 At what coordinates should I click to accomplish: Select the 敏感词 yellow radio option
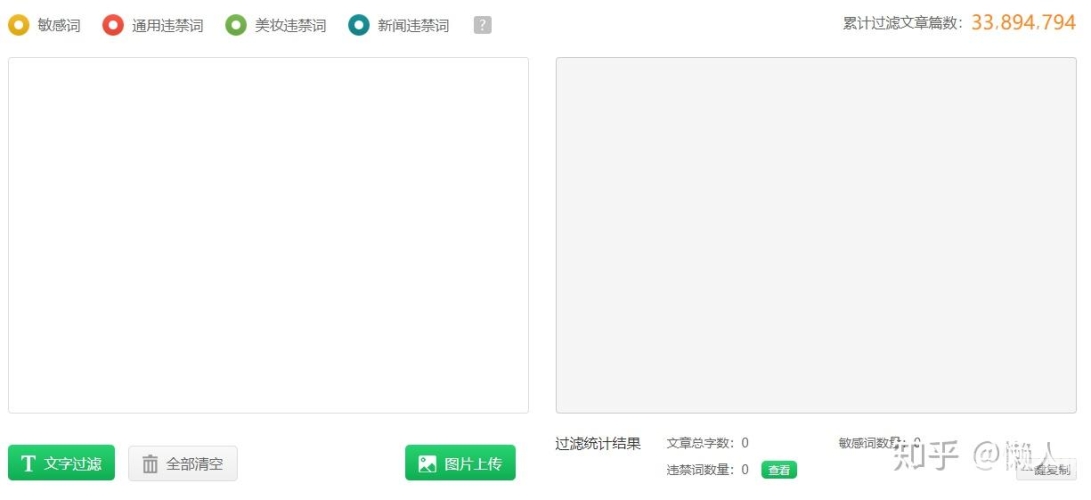coord(19,26)
